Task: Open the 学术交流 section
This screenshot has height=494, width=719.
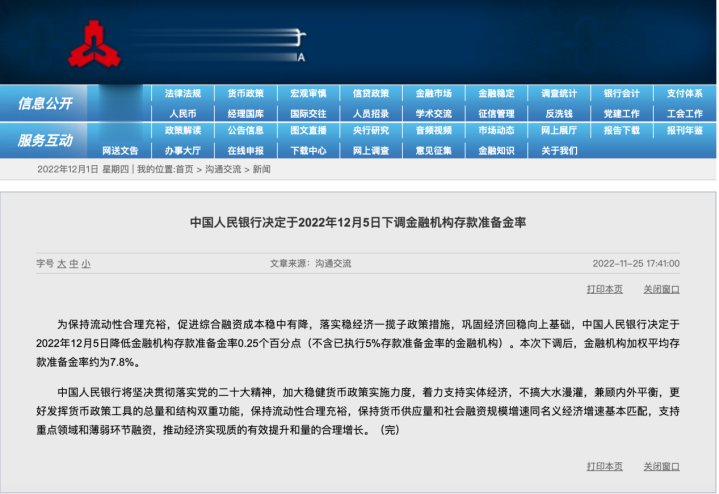Action: click(x=434, y=114)
